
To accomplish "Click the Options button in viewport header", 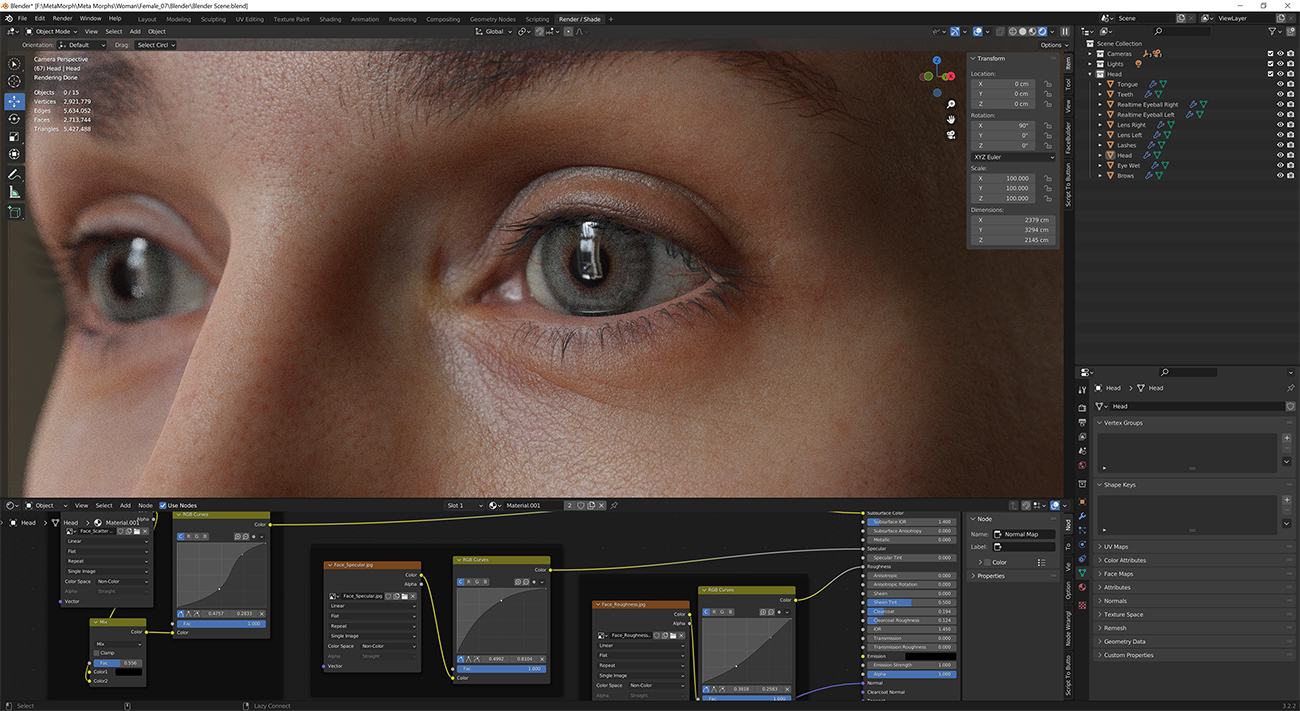I will click(x=1051, y=45).
